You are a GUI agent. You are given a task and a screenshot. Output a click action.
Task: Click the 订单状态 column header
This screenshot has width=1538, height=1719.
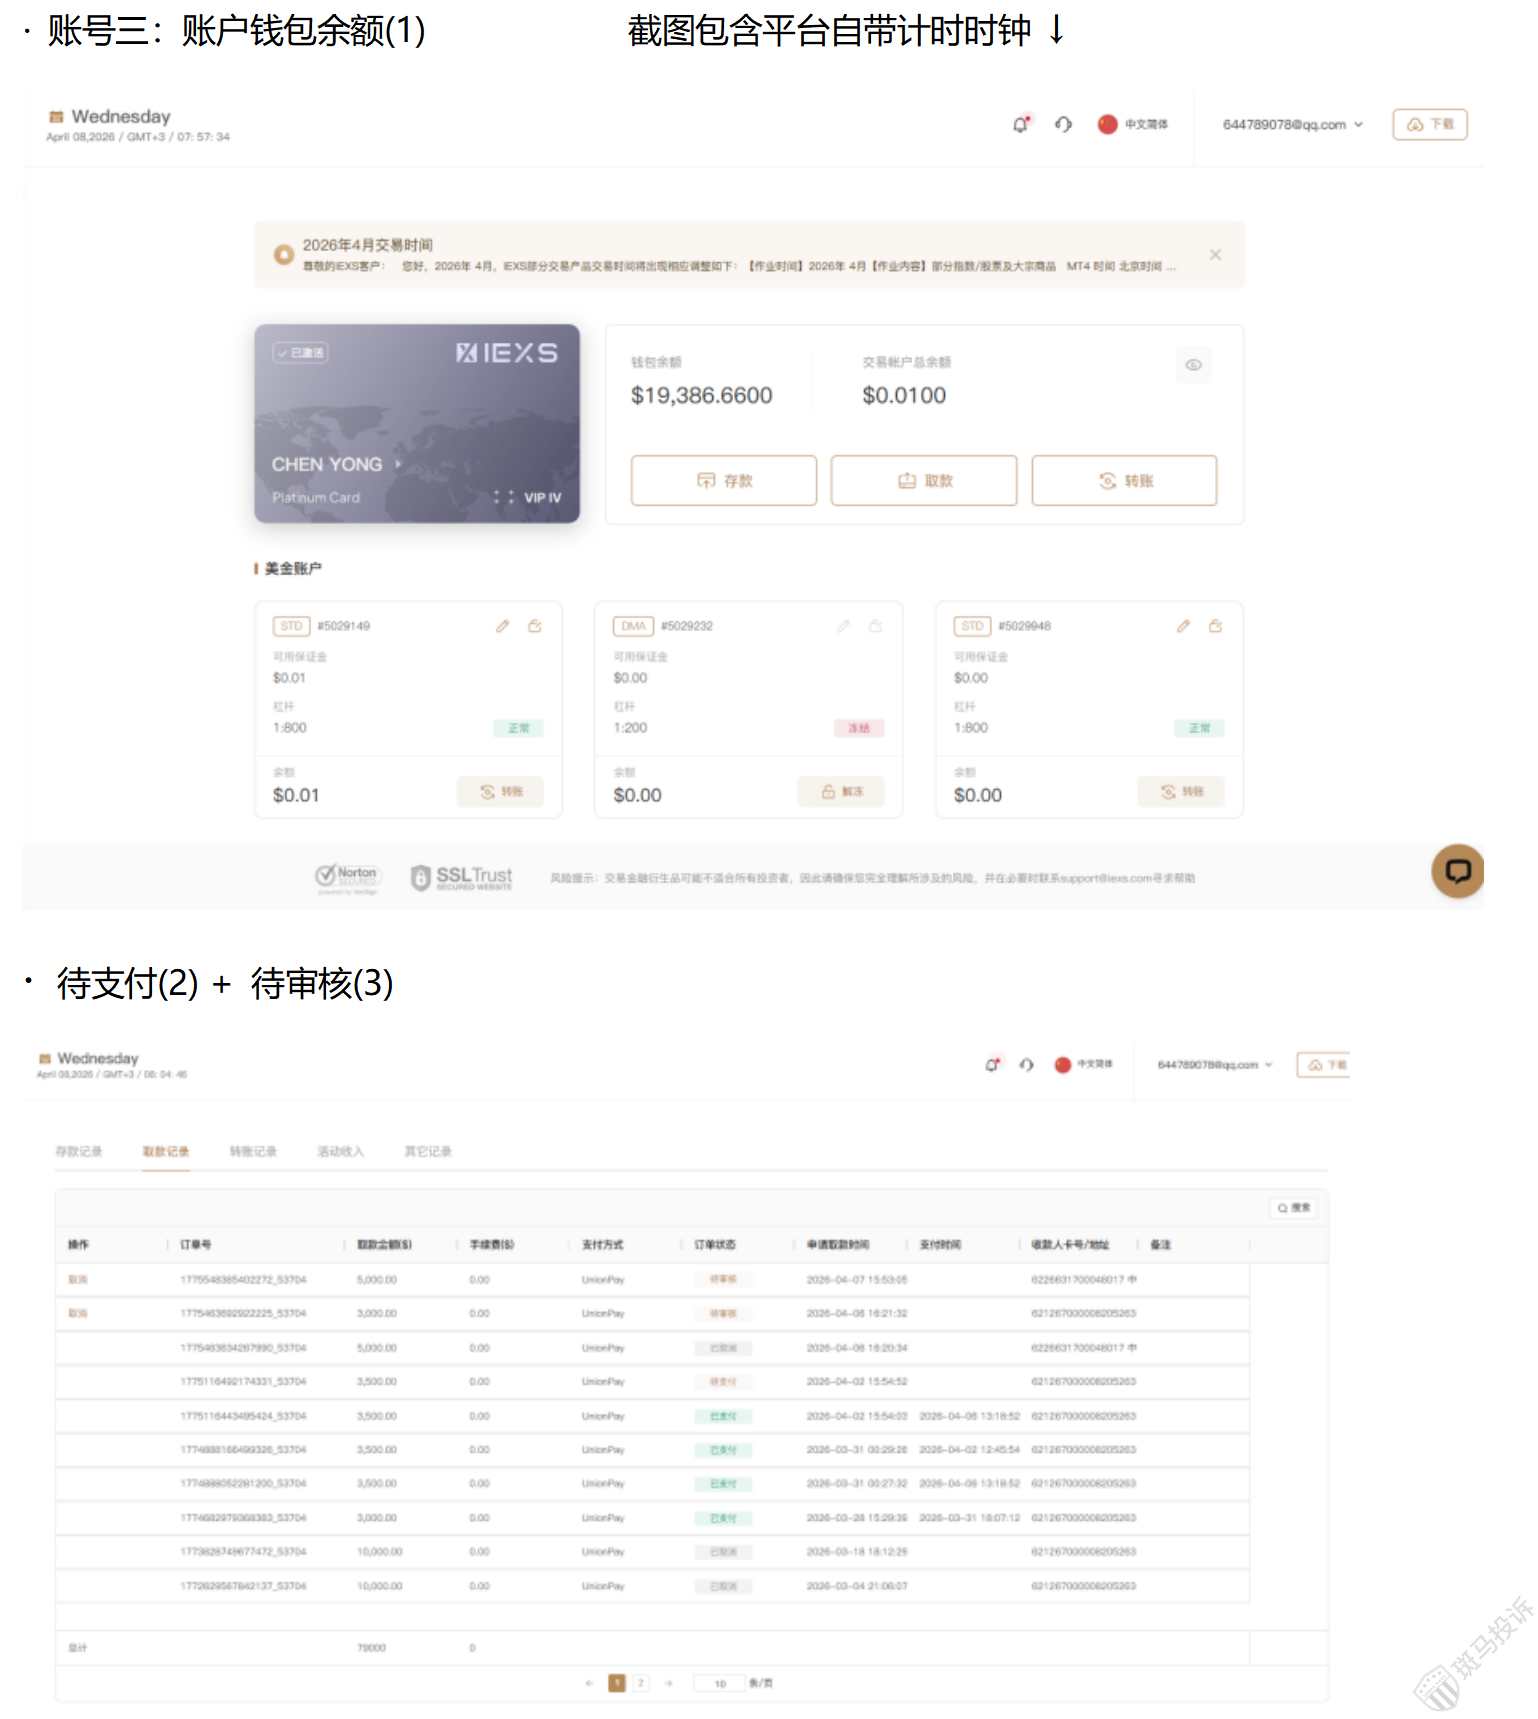pos(715,1245)
